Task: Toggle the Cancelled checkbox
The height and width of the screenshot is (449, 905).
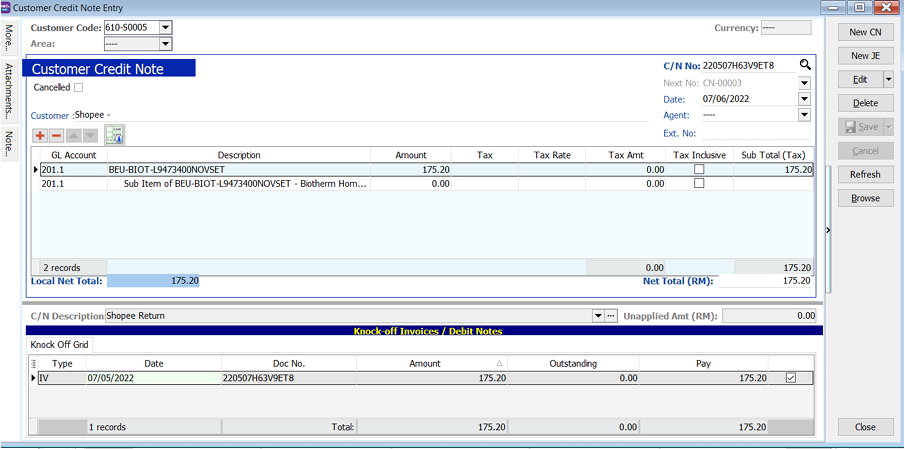Action: (x=79, y=88)
